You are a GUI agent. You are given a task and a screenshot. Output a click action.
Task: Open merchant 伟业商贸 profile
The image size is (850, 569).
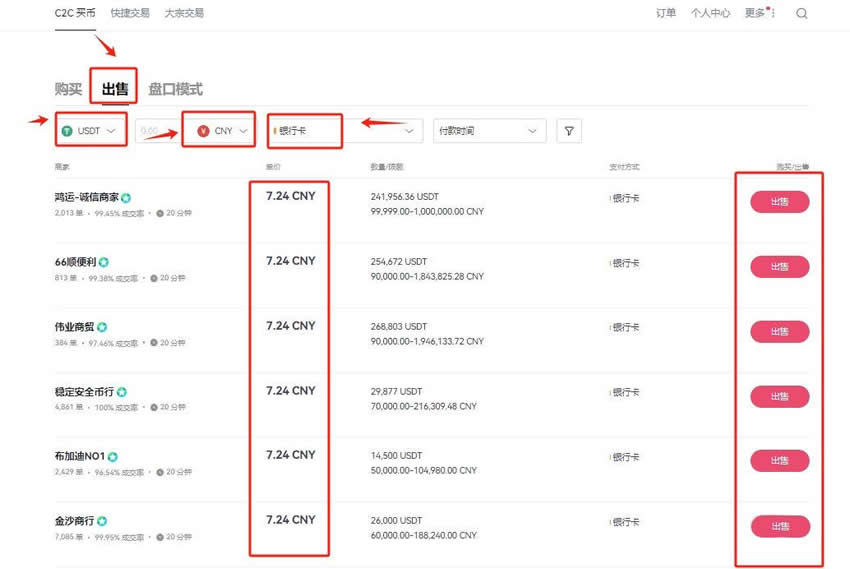74,327
